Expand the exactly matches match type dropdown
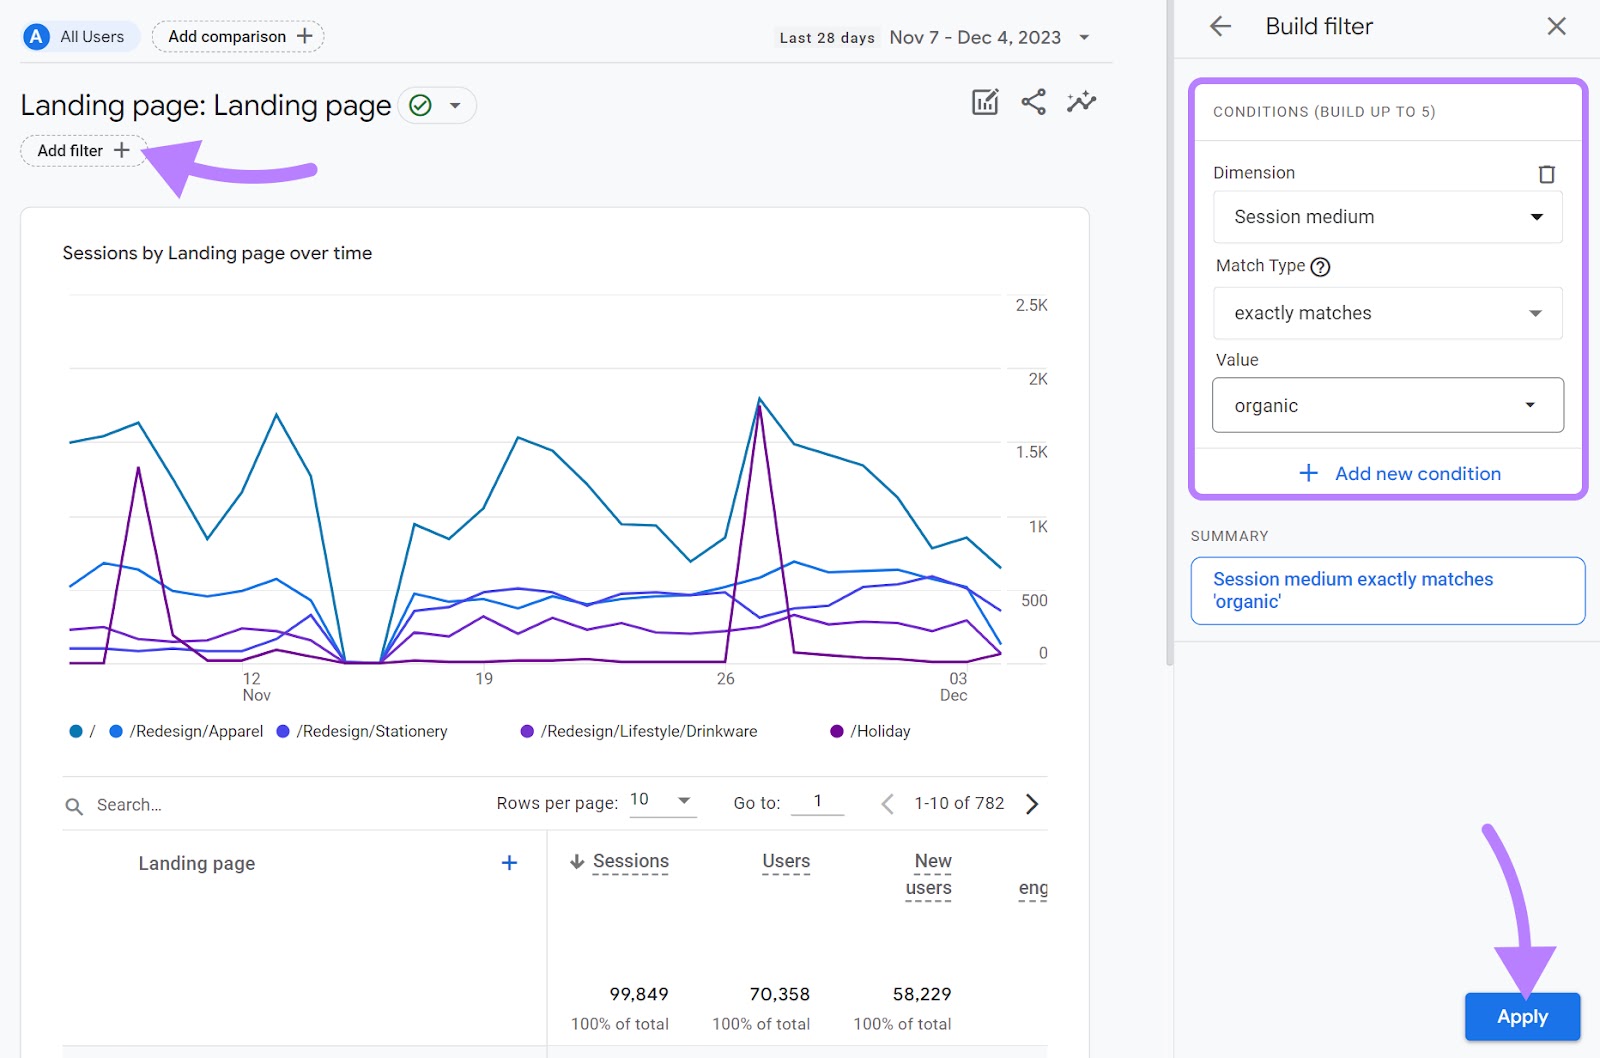1600x1058 pixels. tap(1387, 314)
